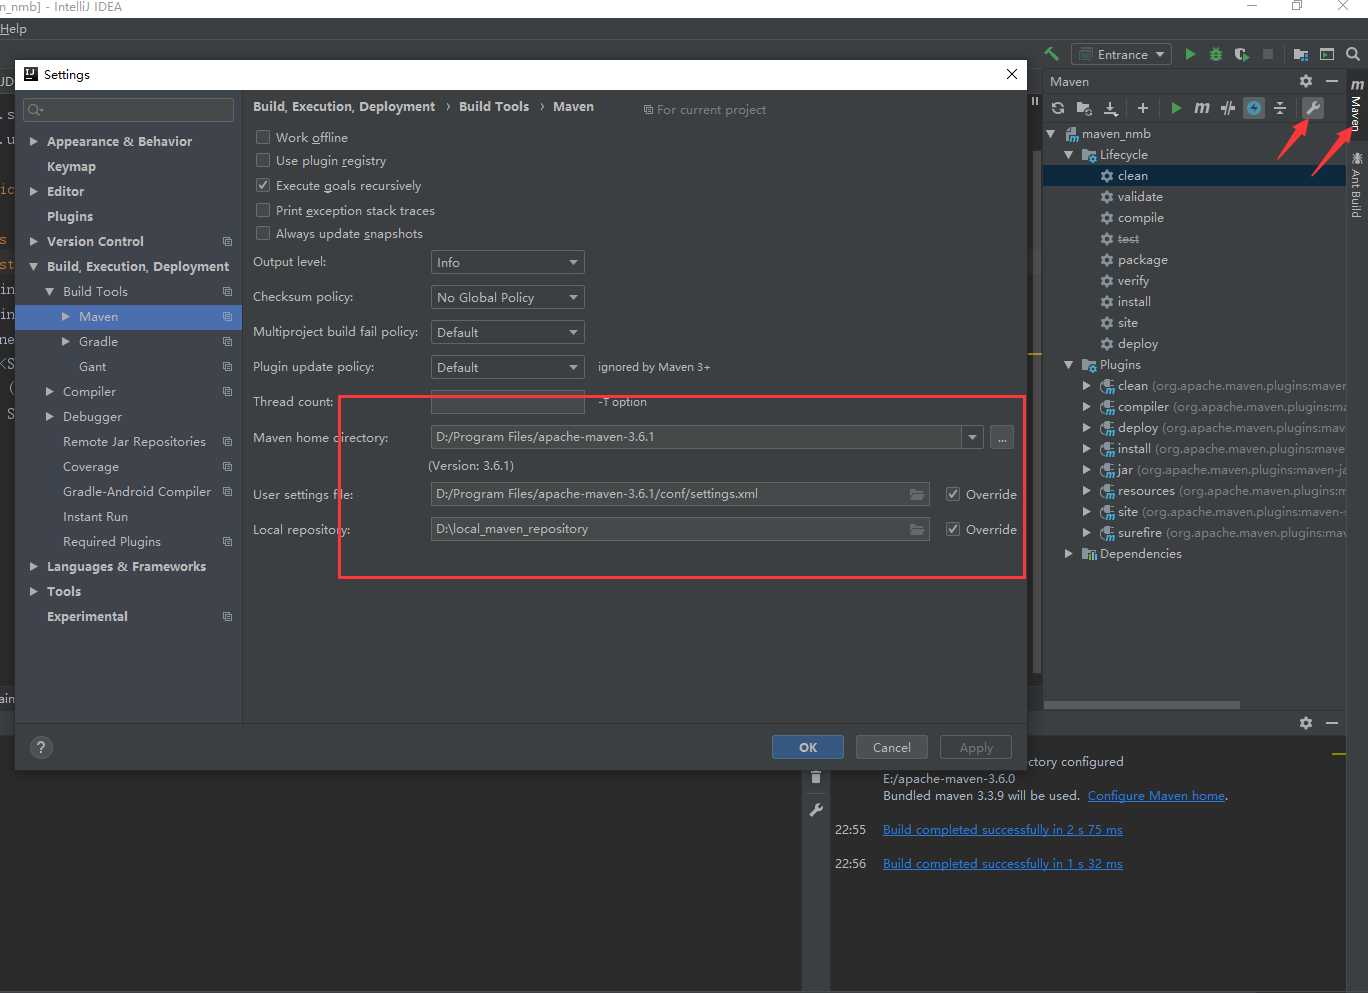
Task: Expand the Dependencies node in the Maven panel
Action: tap(1069, 554)
